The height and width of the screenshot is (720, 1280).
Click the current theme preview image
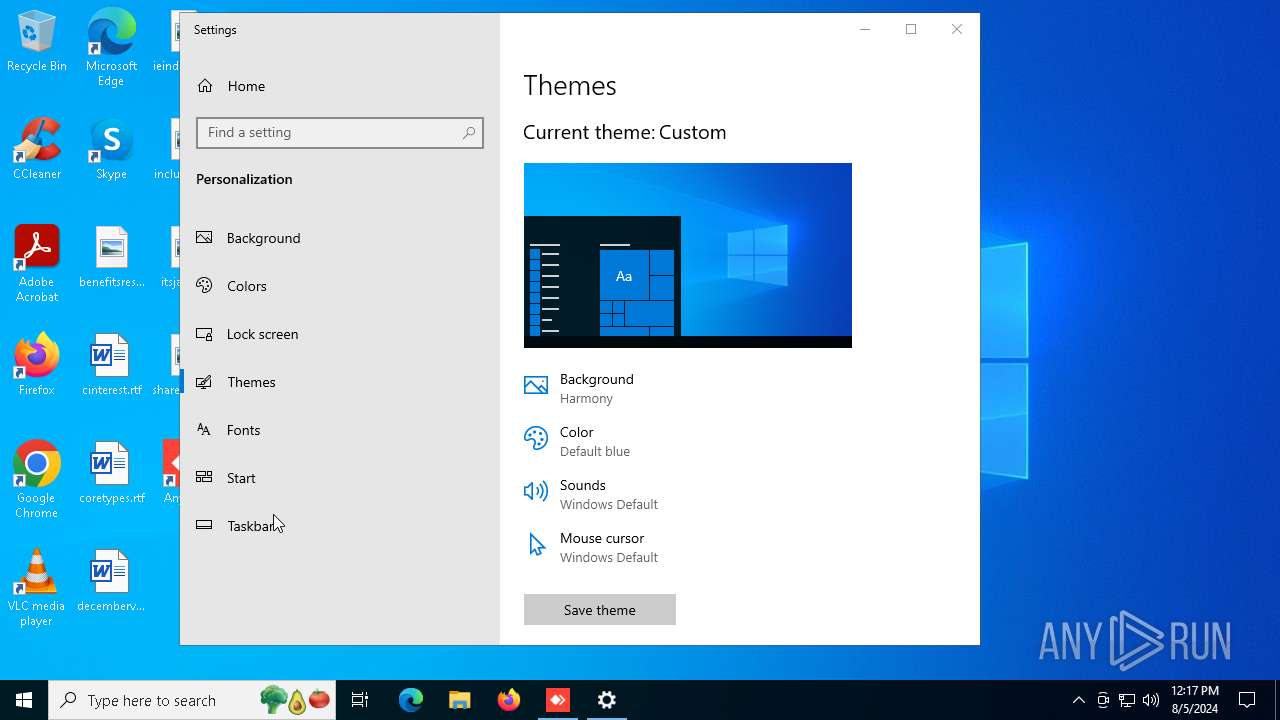click(688, 255)
